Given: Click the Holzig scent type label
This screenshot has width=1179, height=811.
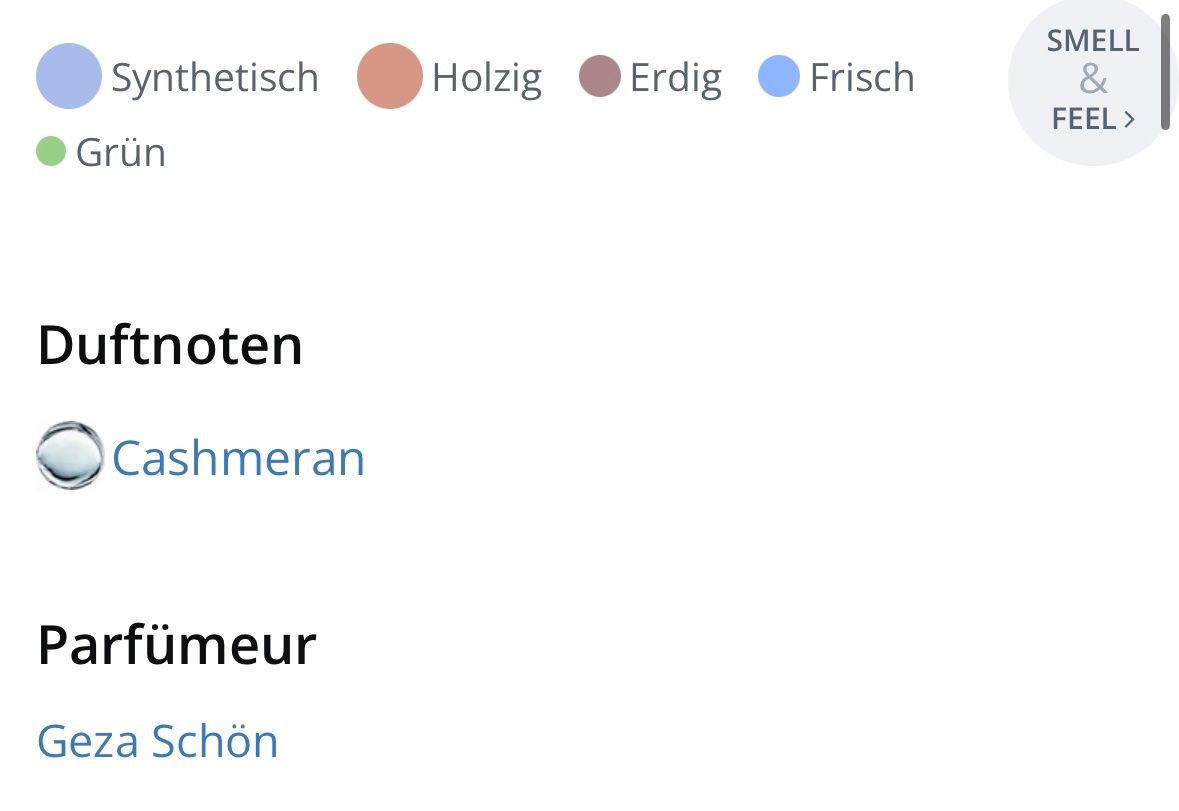Looking at the screenshot, I should (x=486, y=78).
